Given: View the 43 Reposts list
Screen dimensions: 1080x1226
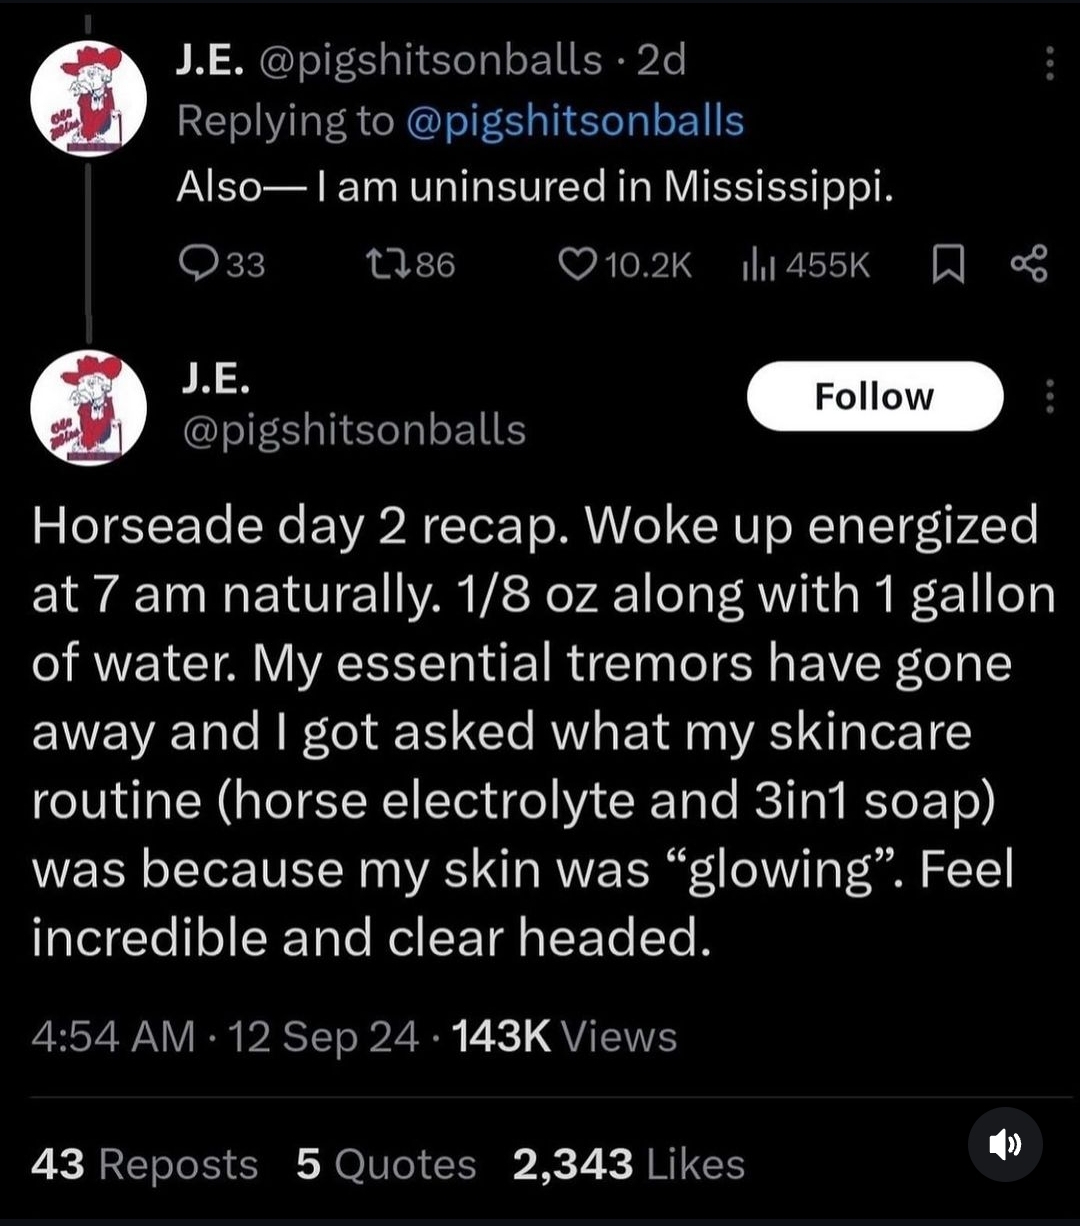Looking at the screenshot, I should [145, 1165].
